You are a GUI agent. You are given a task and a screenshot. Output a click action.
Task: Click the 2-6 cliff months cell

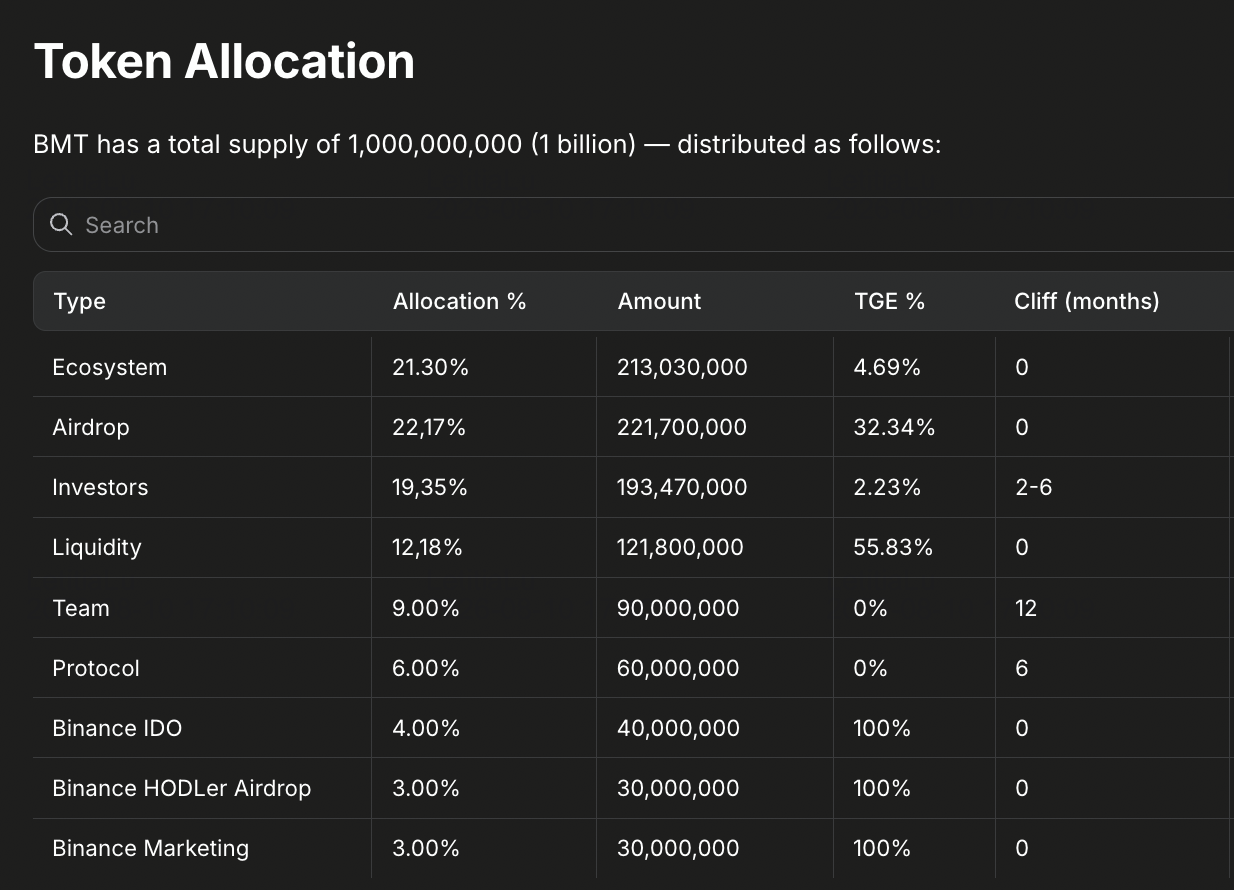coord(1033,487)
